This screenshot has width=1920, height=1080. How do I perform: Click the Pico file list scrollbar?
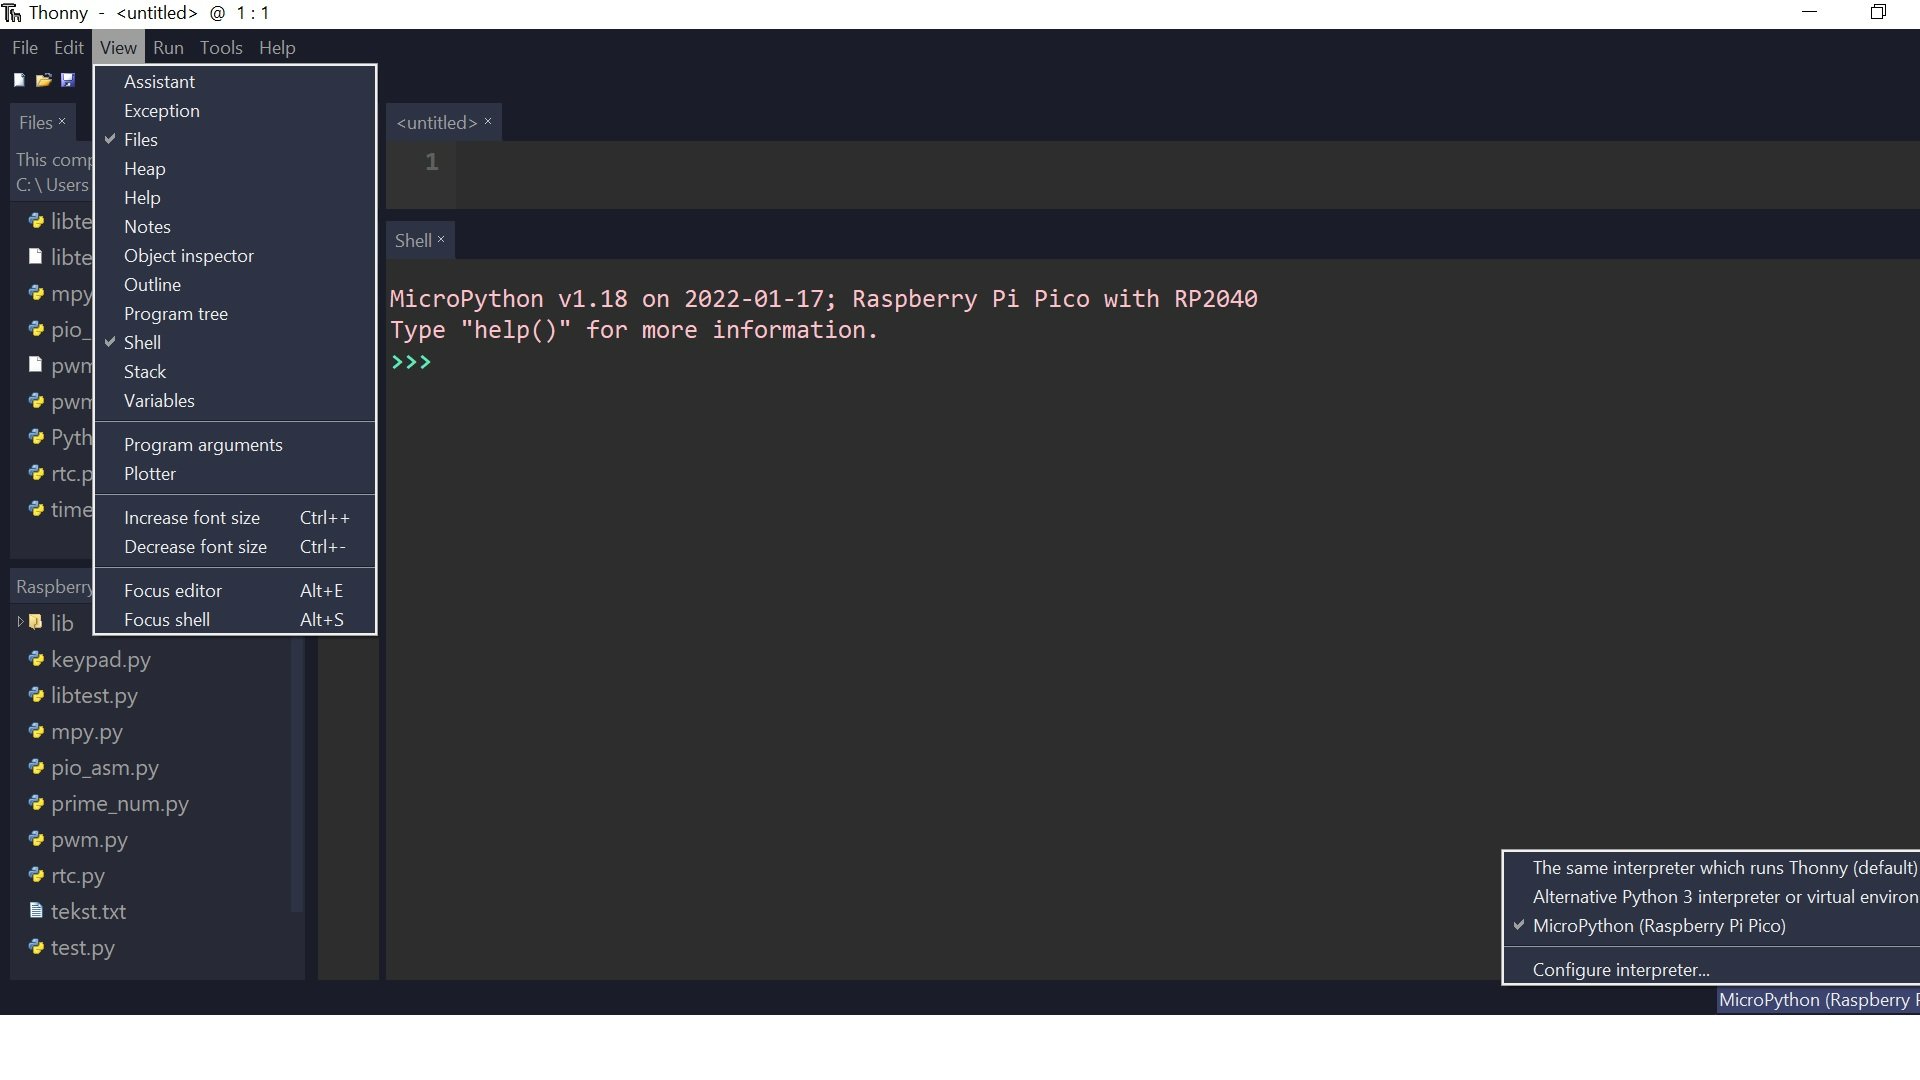tap(297, 775)
